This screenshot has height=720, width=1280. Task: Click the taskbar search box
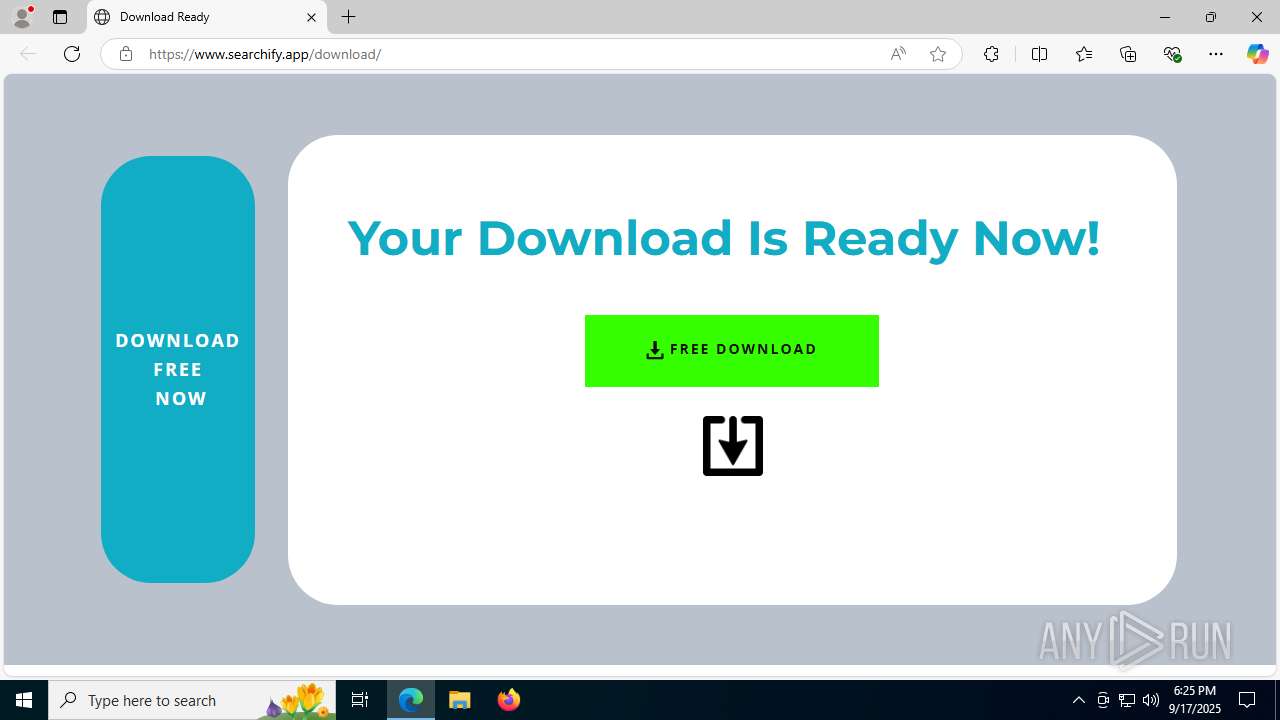click(192, 700)
